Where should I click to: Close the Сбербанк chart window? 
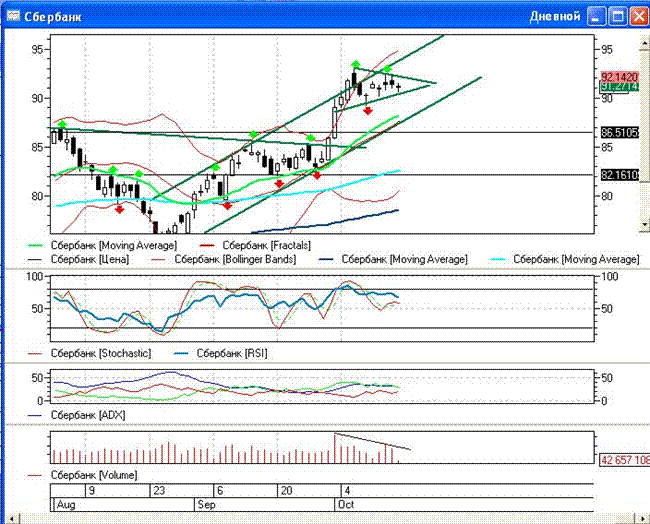[640, 17]
